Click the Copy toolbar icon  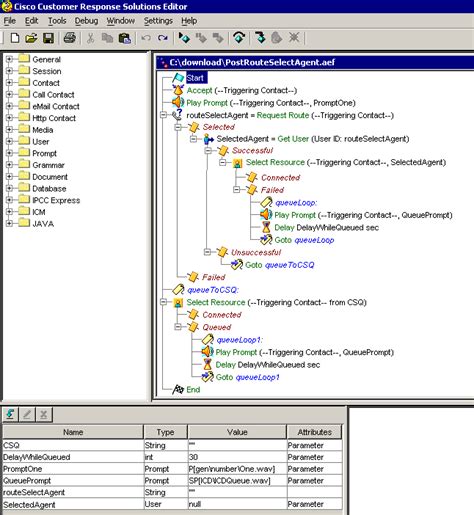(107, 38)
